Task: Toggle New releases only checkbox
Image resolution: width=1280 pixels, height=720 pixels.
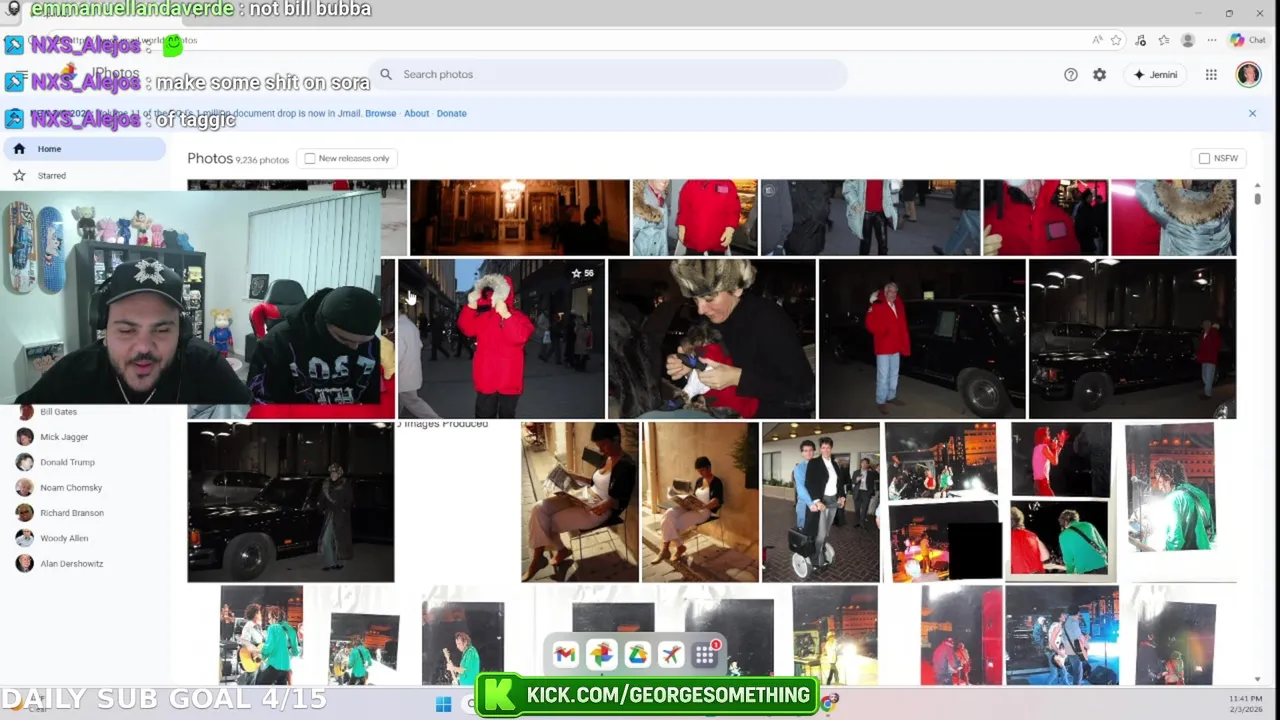Action: 310,159
